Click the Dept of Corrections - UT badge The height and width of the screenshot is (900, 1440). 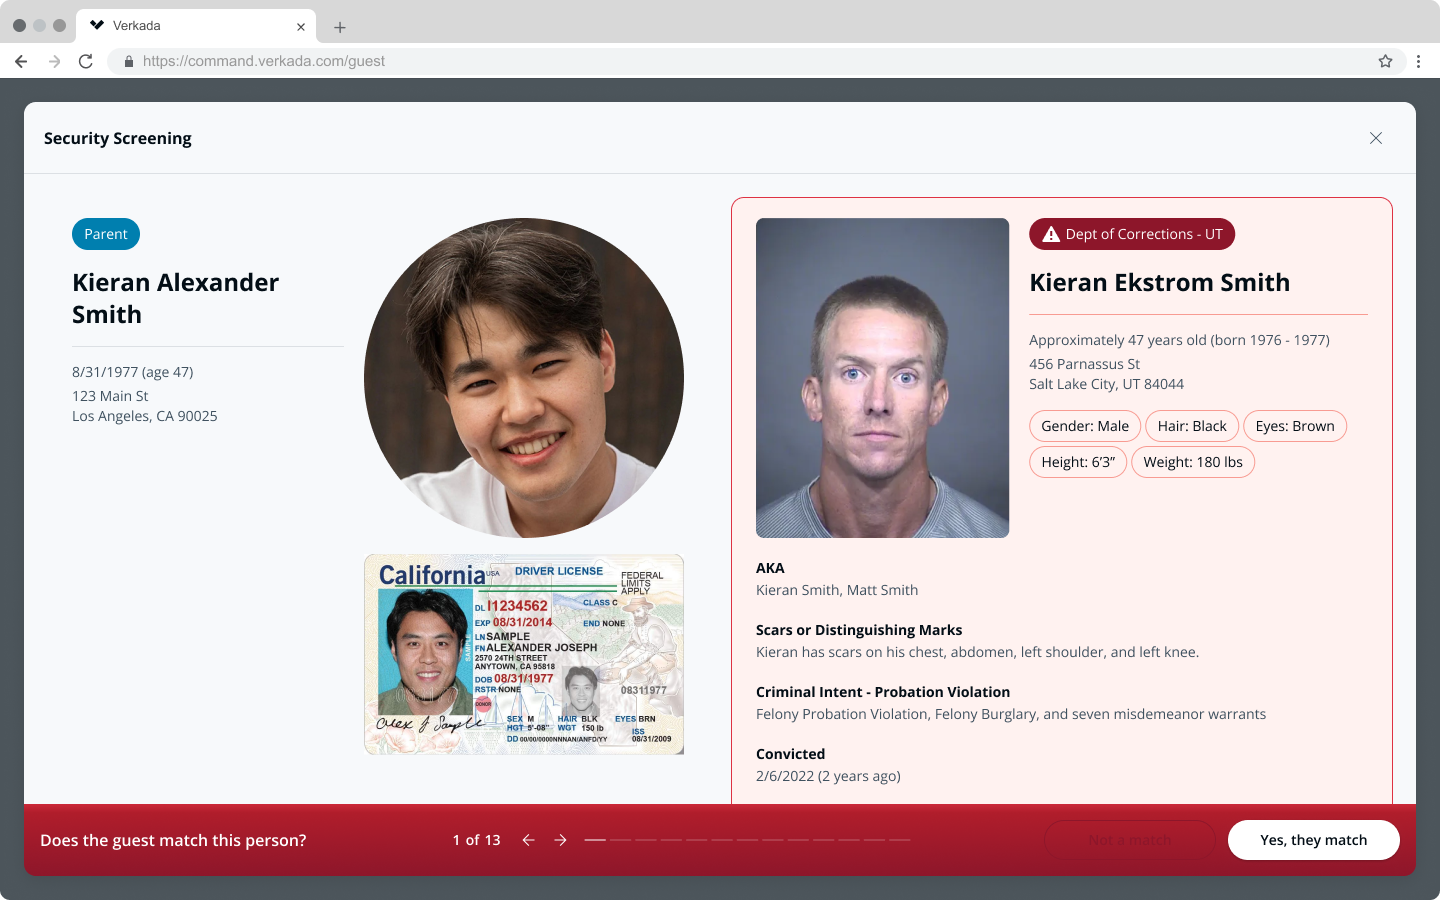point(1132,234)
